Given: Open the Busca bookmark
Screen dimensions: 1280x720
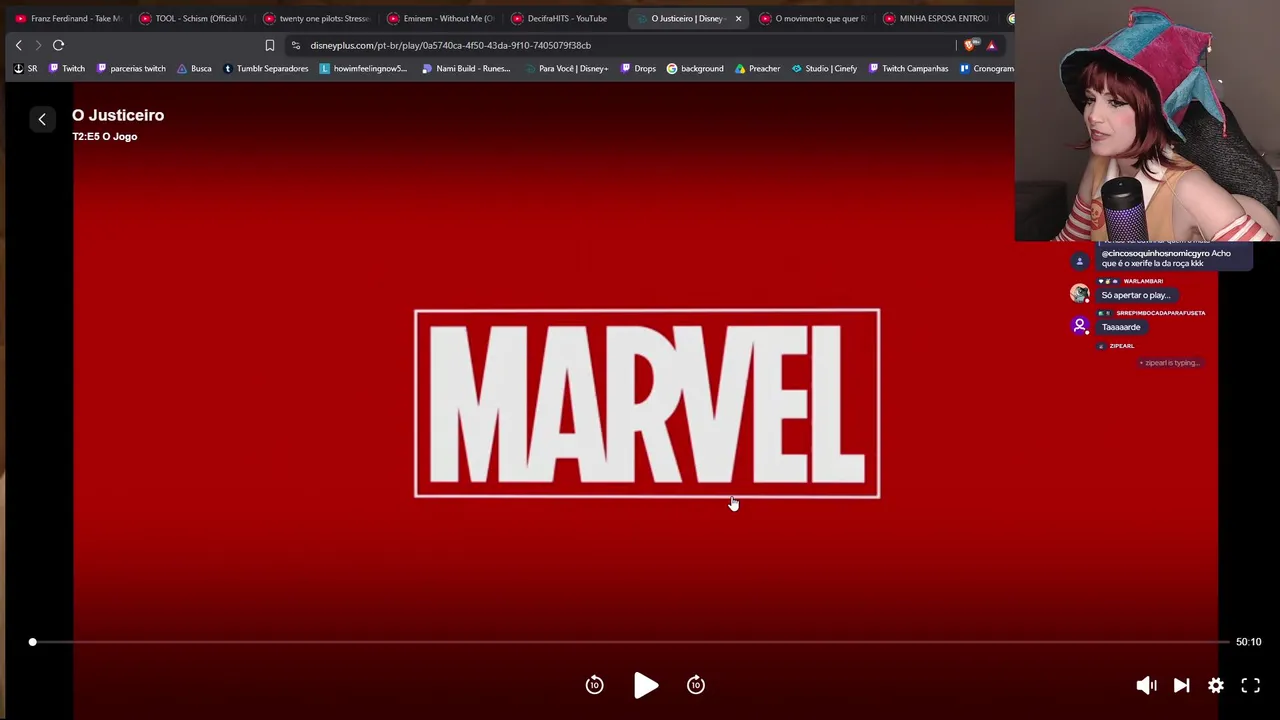Looking at the screenshot, I should (194, 69).
